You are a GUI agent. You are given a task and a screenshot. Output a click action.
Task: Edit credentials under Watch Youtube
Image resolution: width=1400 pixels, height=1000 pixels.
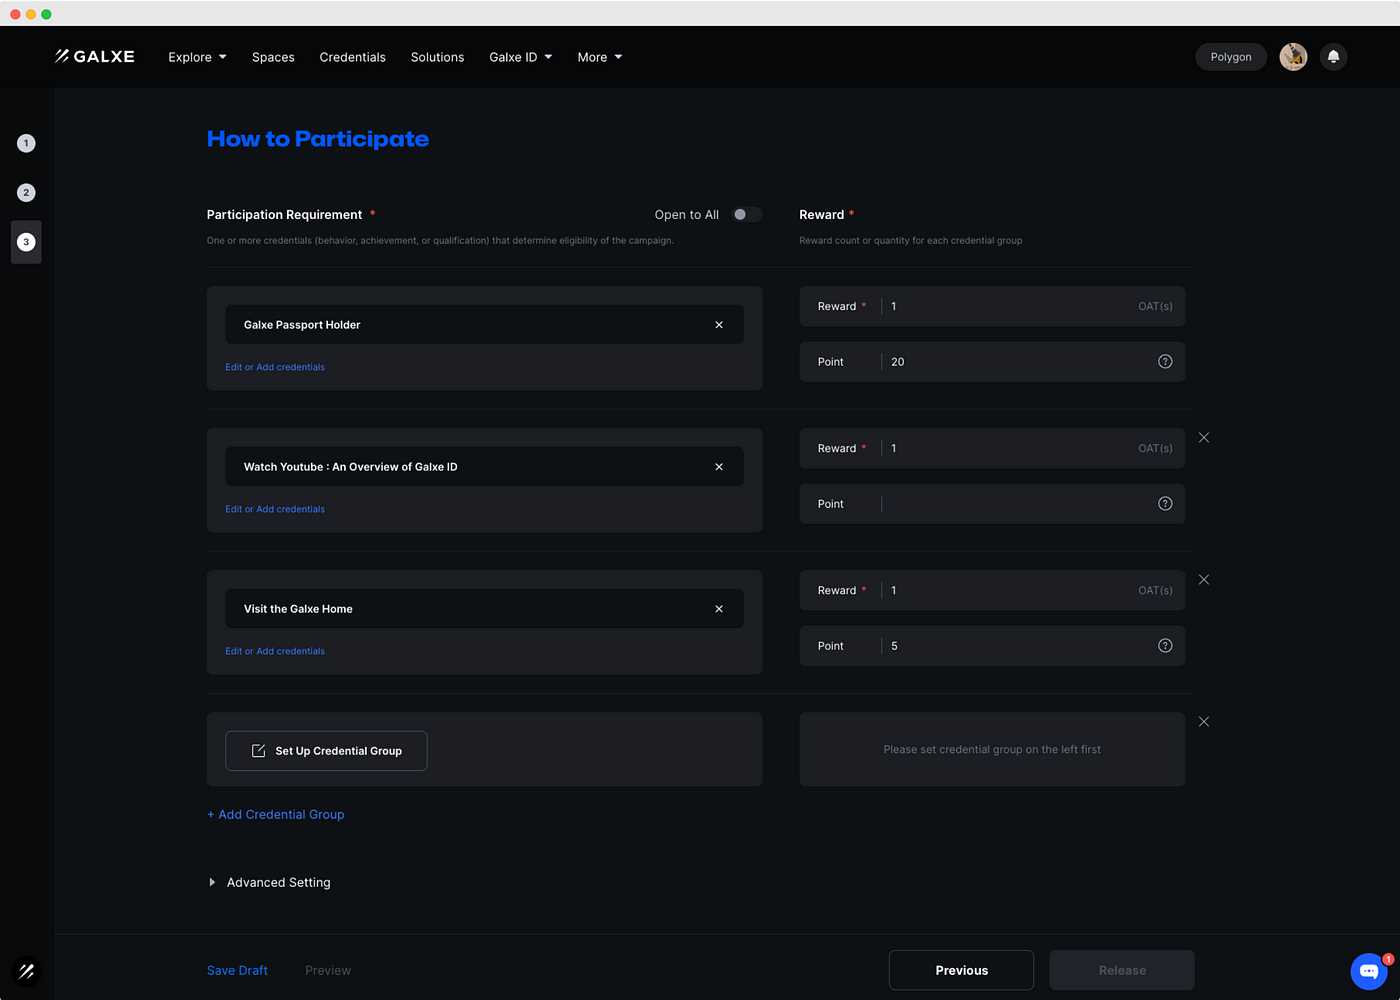pos(275,509)
